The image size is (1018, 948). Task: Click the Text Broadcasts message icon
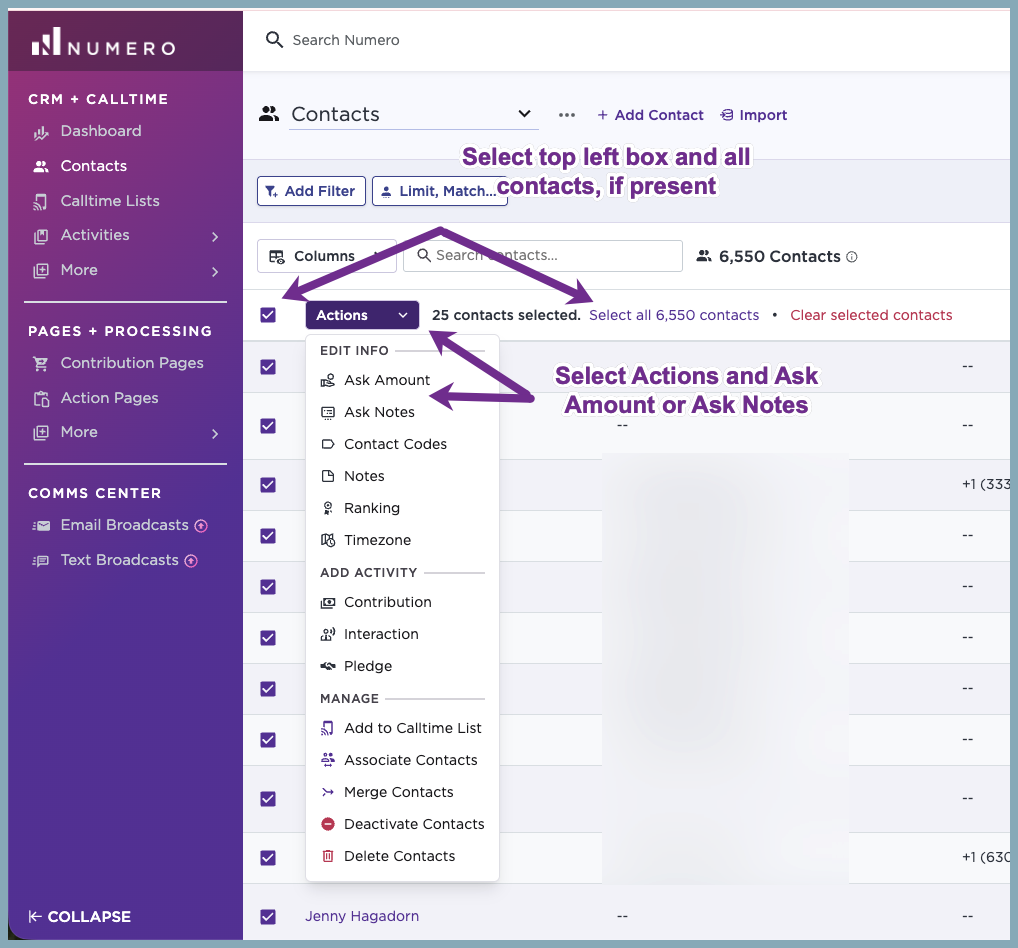click(41, 561)
